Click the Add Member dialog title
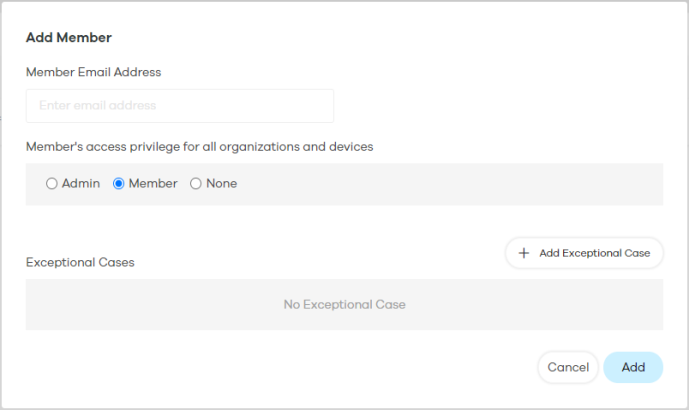Viewport: 689px width, 410px height. [x=69, y=37]
